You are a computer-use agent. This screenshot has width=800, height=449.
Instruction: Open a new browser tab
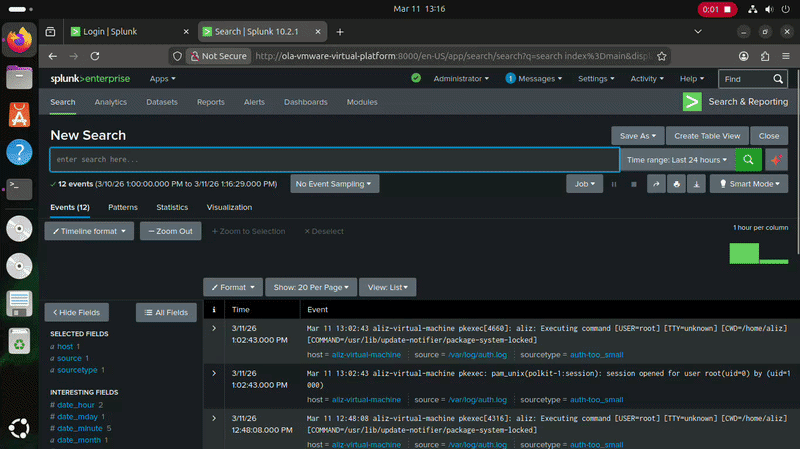click(x=340, y=32)
